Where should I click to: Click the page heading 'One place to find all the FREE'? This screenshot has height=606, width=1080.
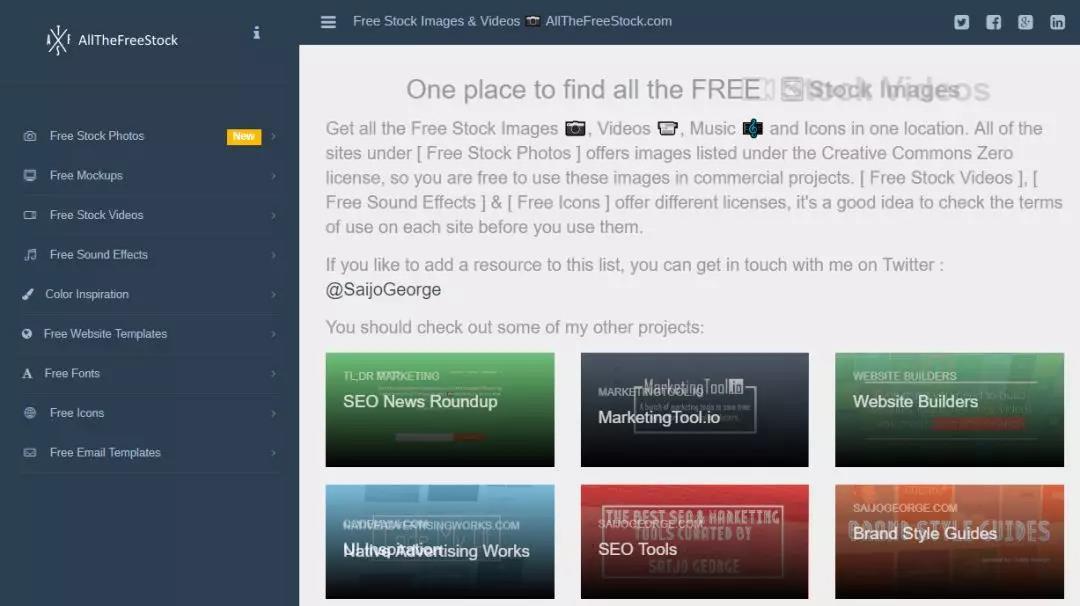583,90
